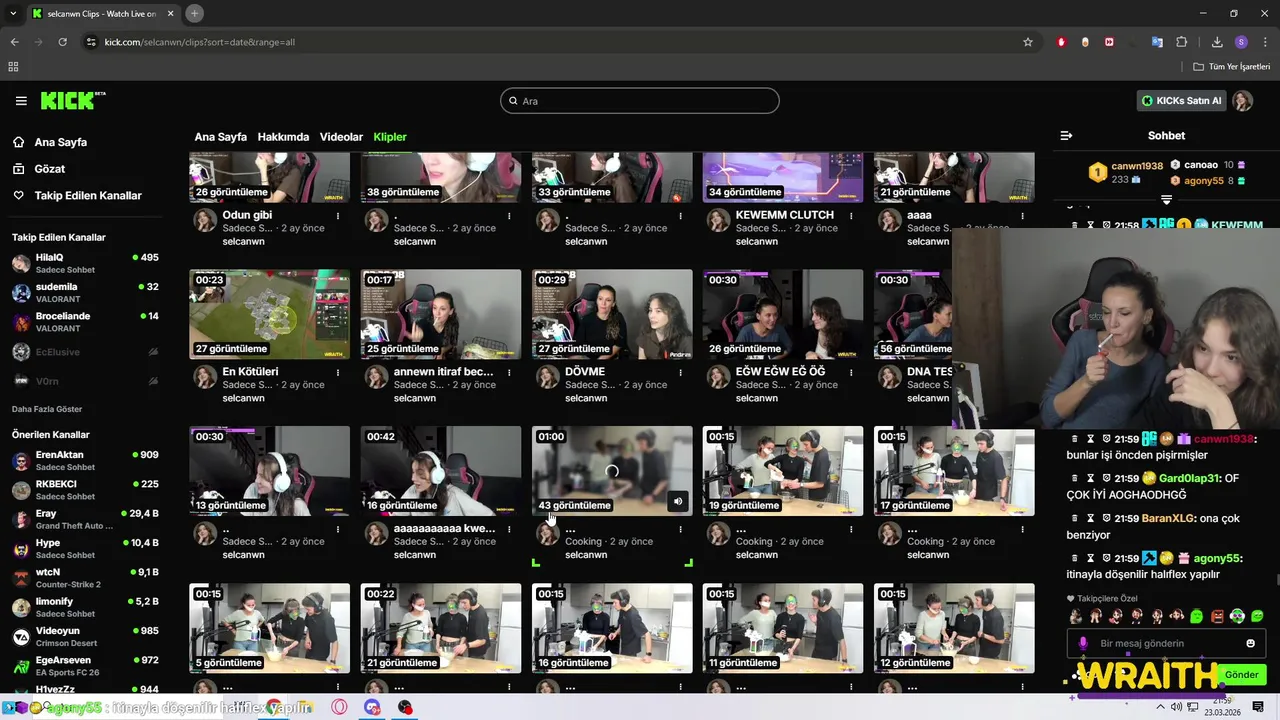Open options menu for KEWEMM CLUTCH clip
Image resolution: width=1280 pixels, height=720 pixels.
pos(851,215)
